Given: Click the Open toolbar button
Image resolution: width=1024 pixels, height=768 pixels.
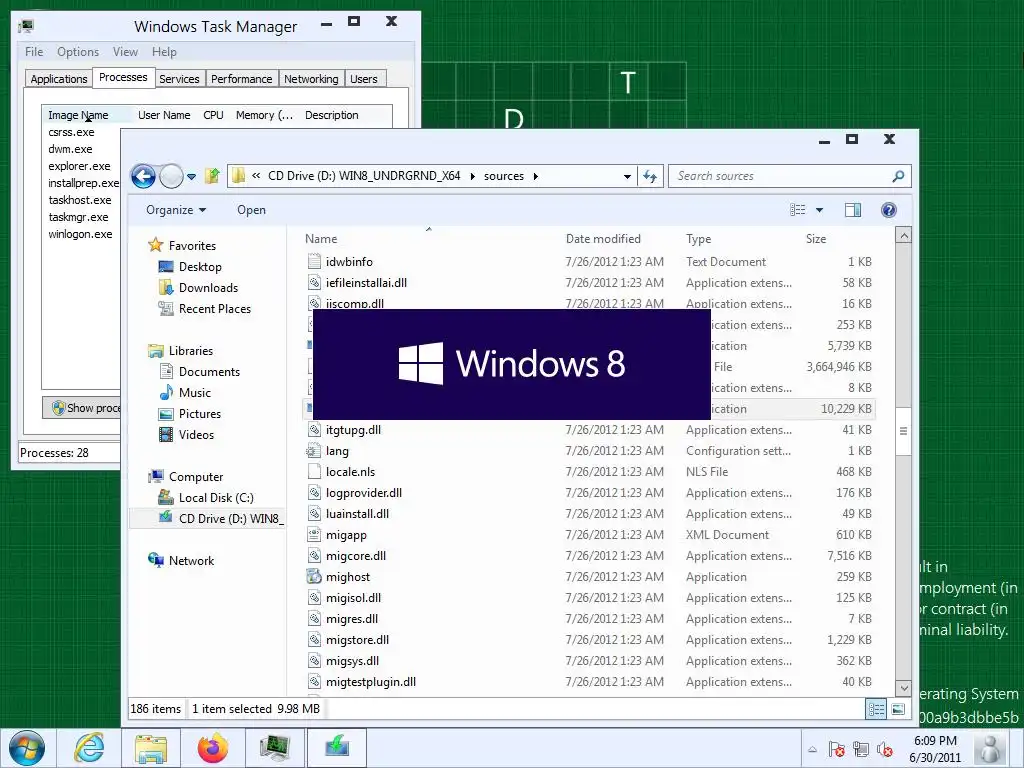Looking at the screenshot, I should (251, 210).
